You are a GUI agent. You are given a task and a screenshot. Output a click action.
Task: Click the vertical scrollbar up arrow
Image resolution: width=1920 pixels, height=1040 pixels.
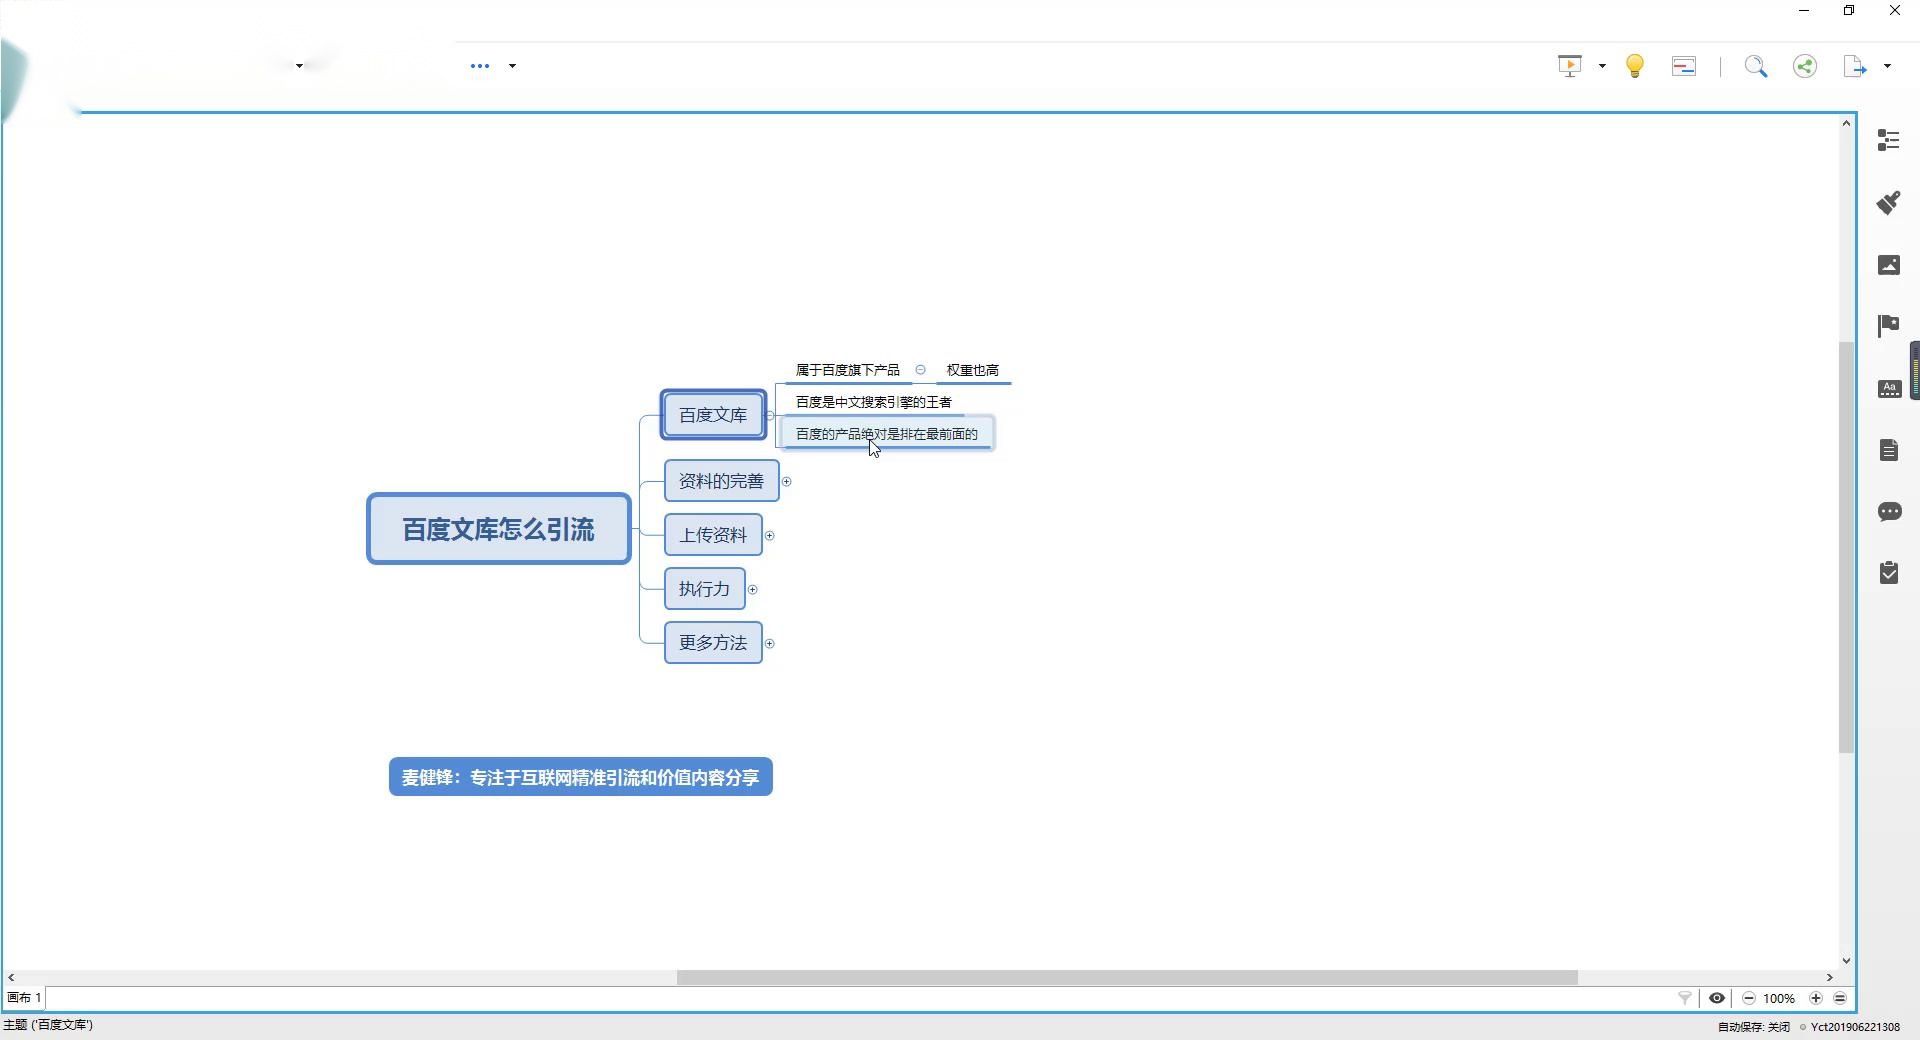1846,123
